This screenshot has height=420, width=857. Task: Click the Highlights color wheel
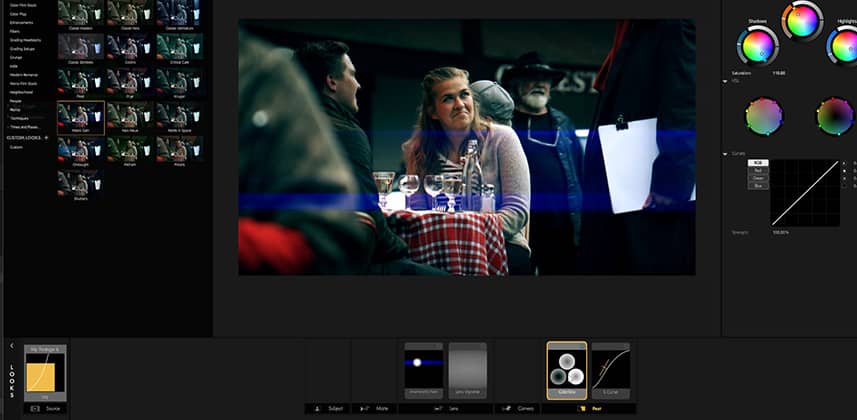tap(843, 46)
